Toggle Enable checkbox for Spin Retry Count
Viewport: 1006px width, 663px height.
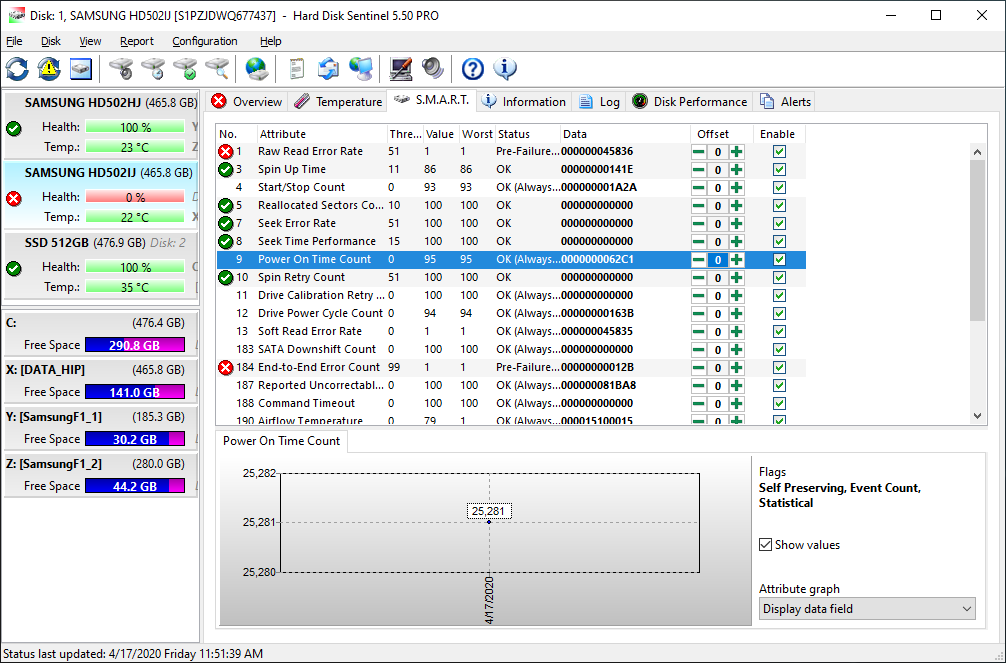[780, 278]
